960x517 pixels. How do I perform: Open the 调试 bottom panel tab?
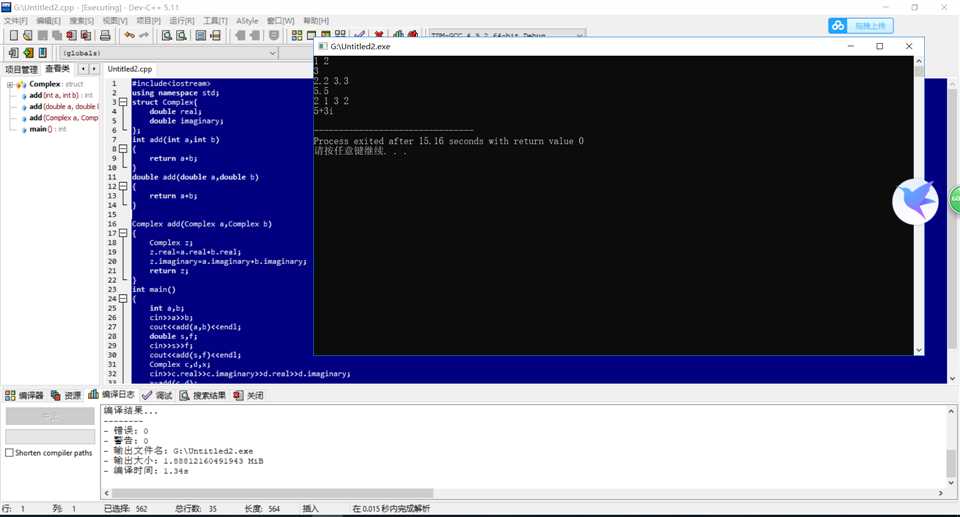point(157,396)
